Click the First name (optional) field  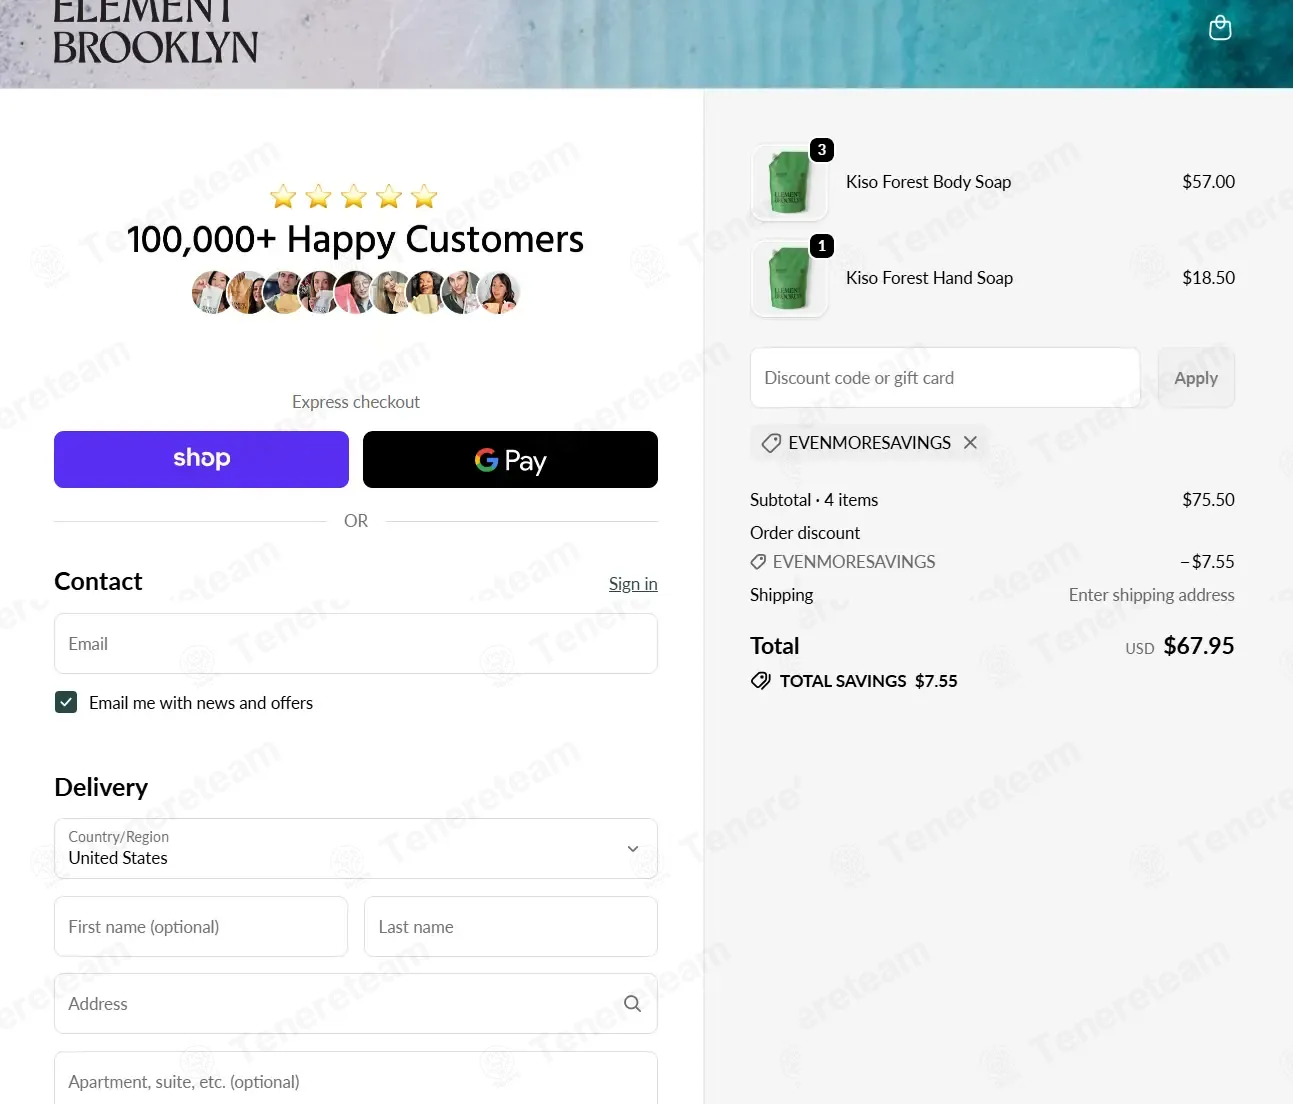(201, 927)
